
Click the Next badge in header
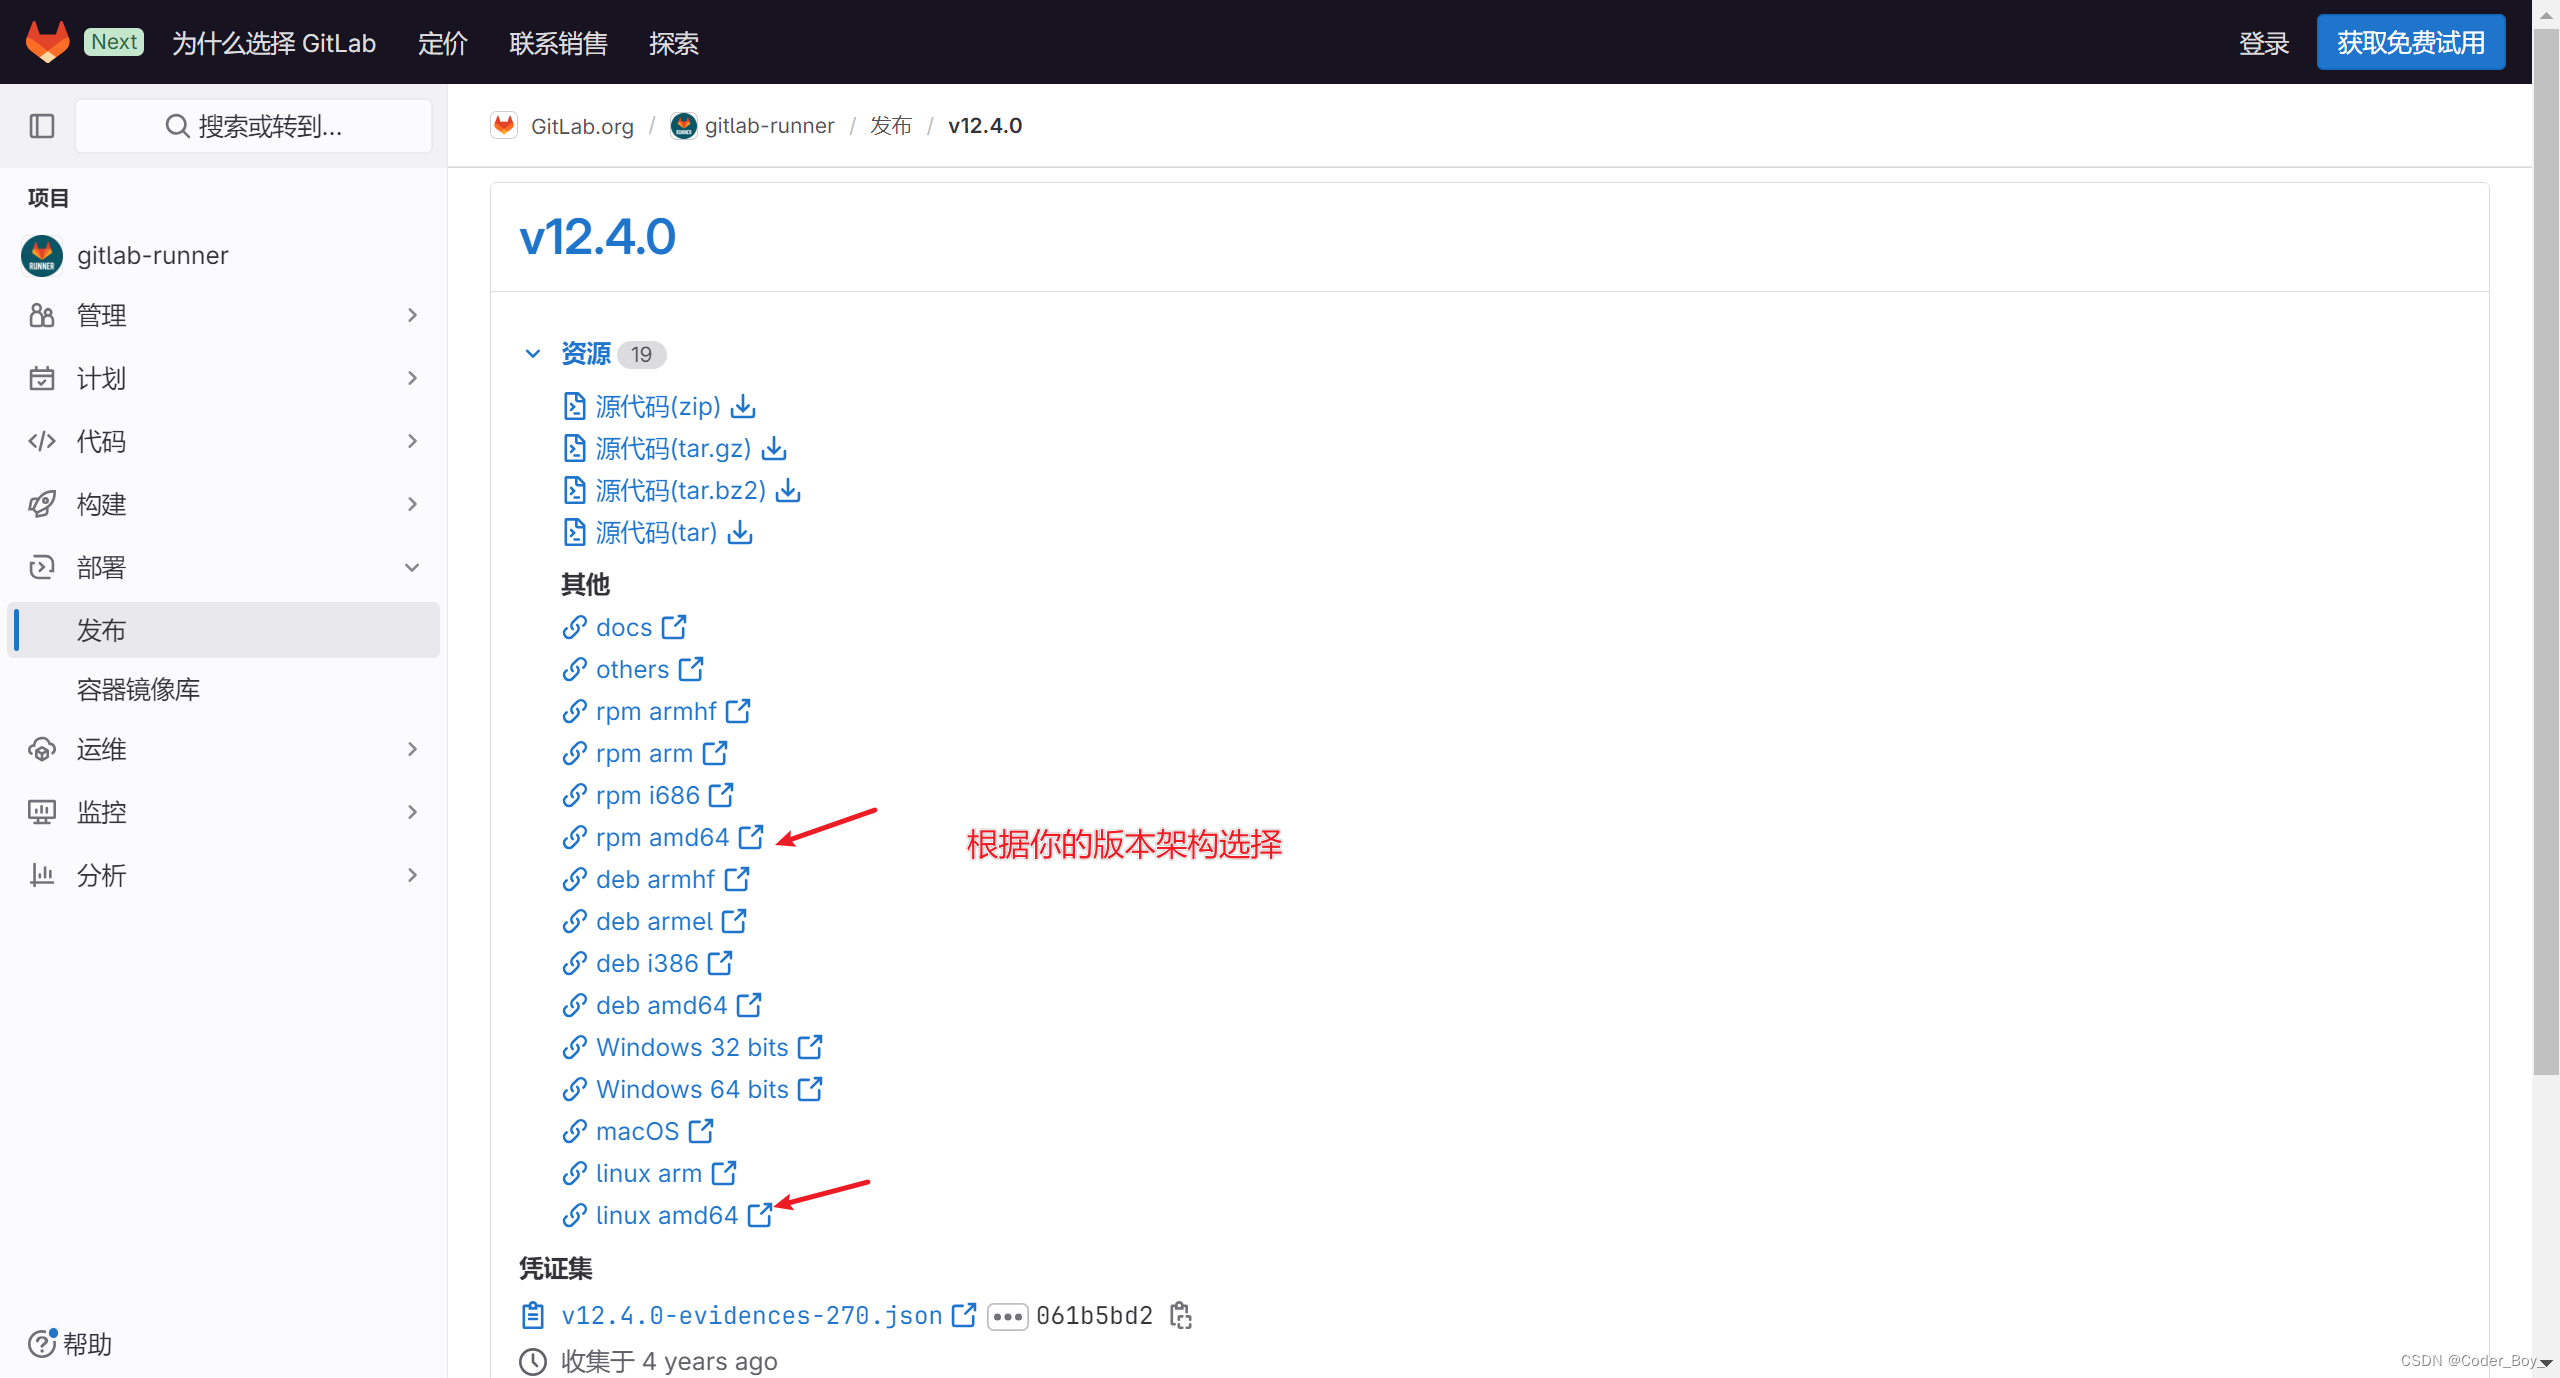[114, 42]
